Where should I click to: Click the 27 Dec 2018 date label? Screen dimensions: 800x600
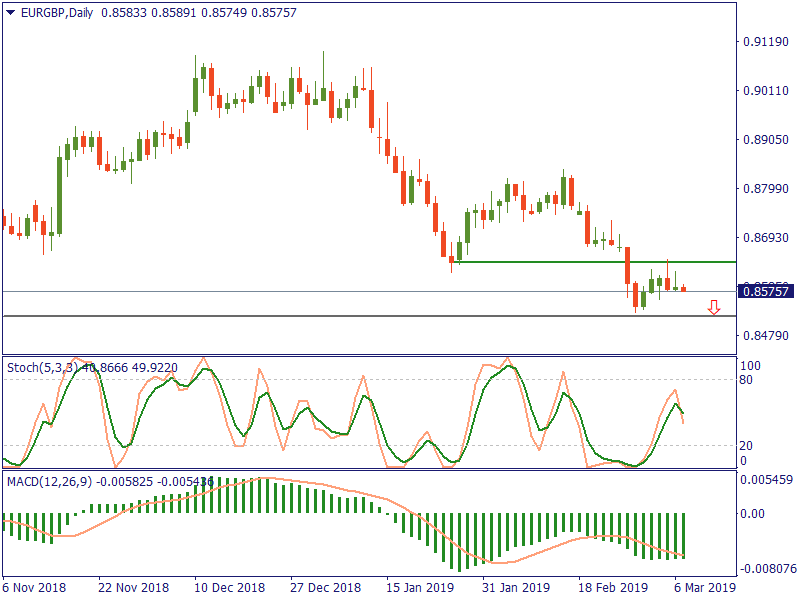pyautogui.click(x=326, y=588)
